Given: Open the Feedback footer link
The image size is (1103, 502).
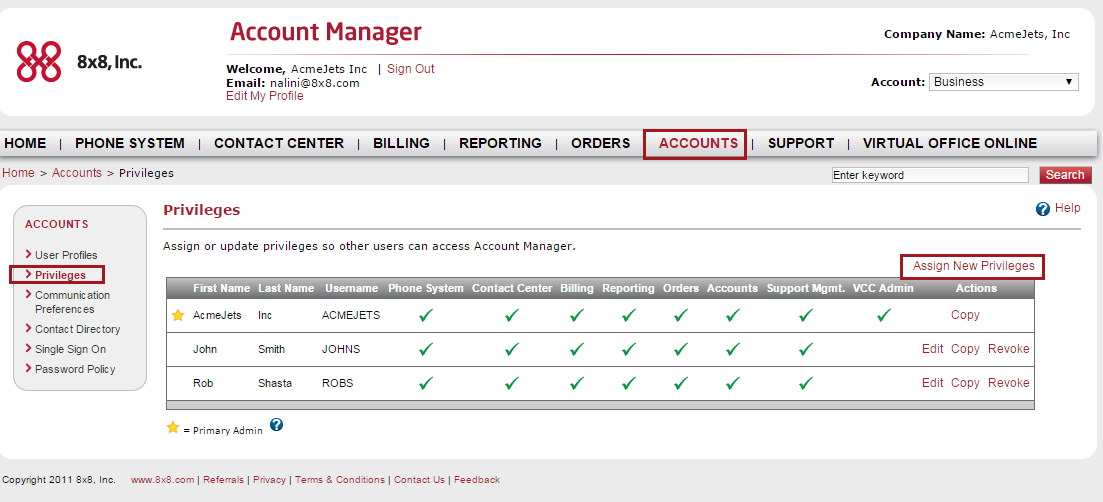Looking at the screenshot, I should point(477,480).
